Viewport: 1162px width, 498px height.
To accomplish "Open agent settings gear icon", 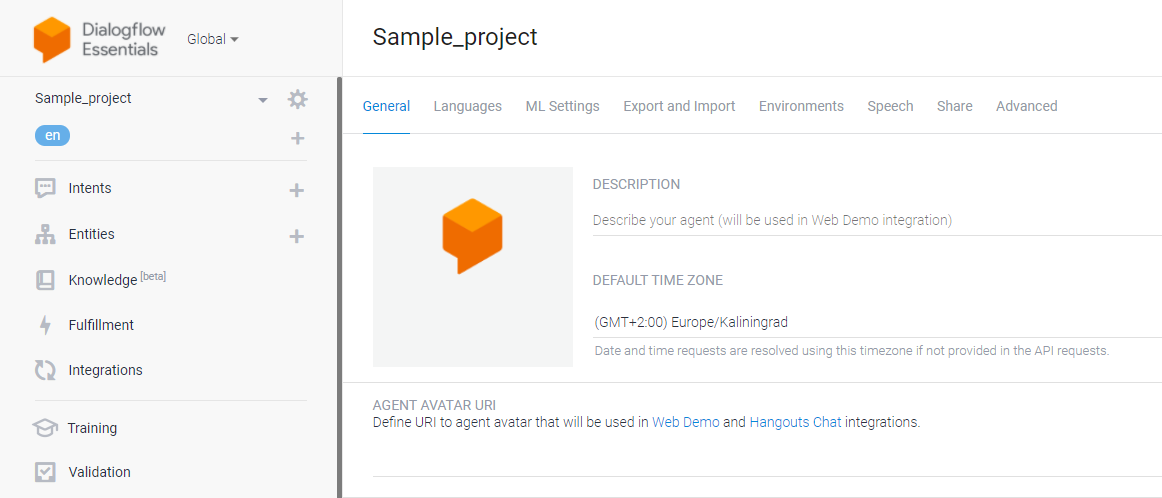I will coord(297,99).
